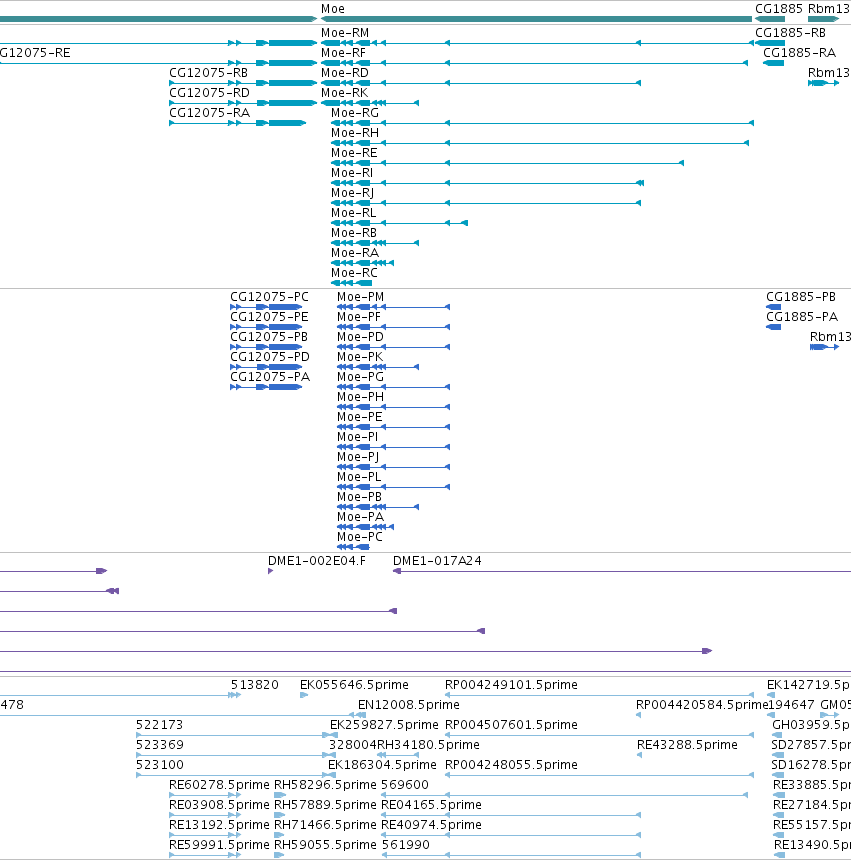Select the CG12075-PE protein label
The width and height of the screenshot is (851, 860).
(x=269, y=317)
